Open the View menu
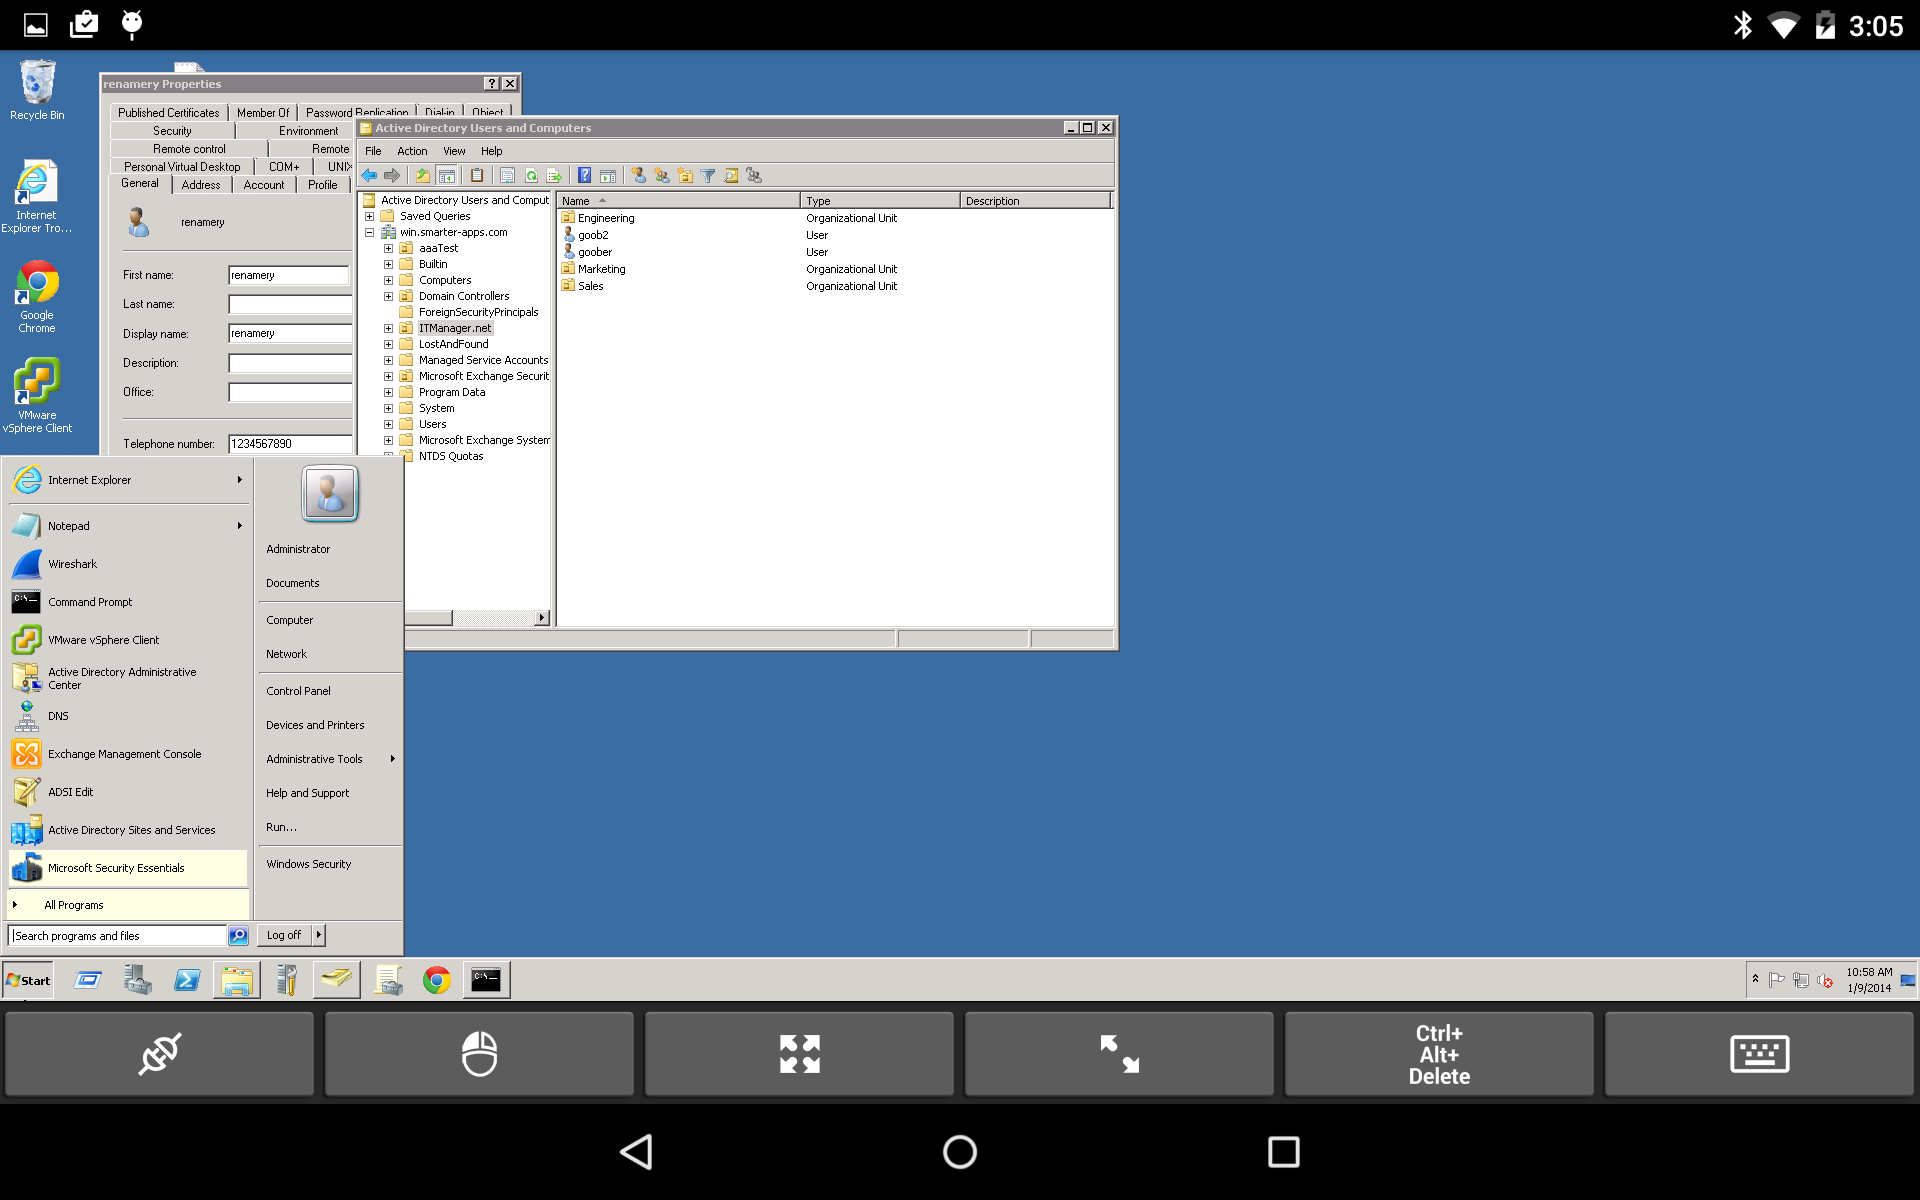1920x1200 pixels. point(454,151)
